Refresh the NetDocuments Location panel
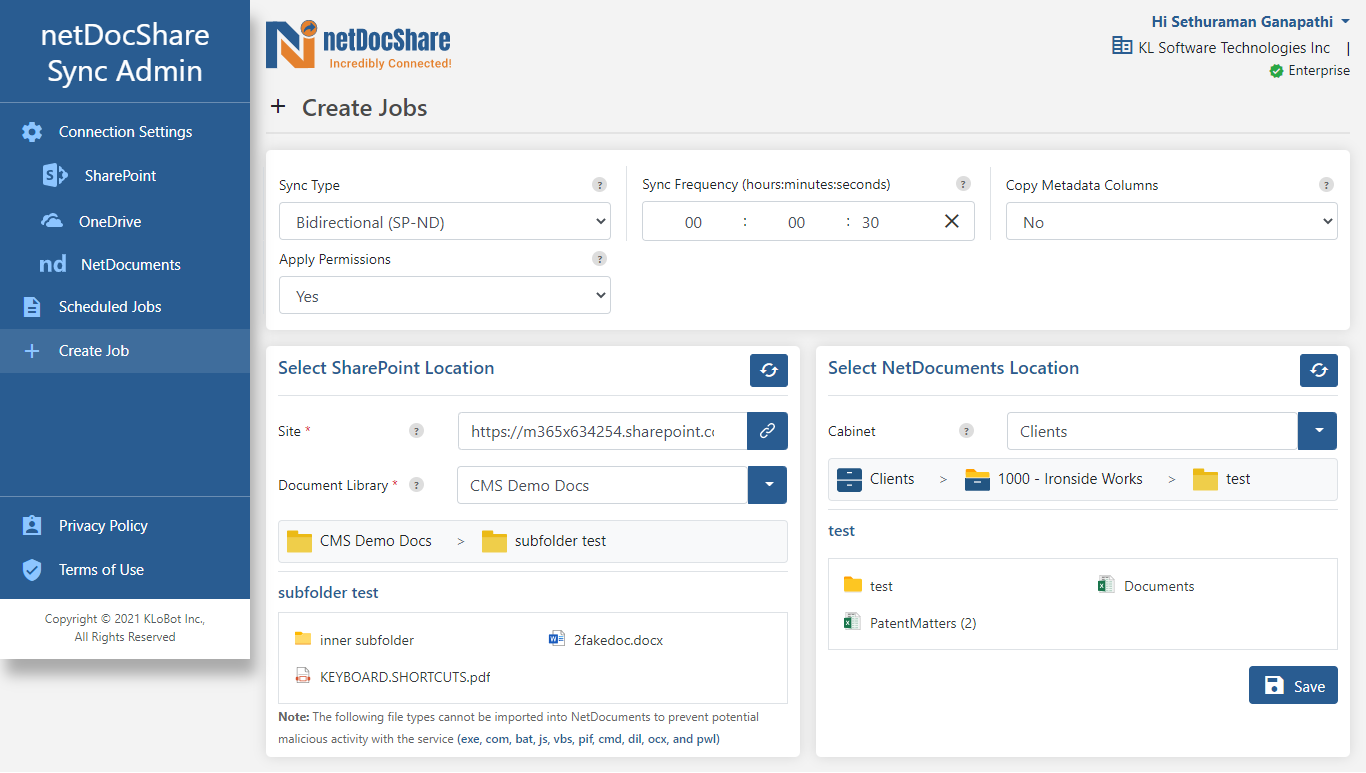Image resolution: width=1366 pixels, height=773 pixels. pos(1319,370)
